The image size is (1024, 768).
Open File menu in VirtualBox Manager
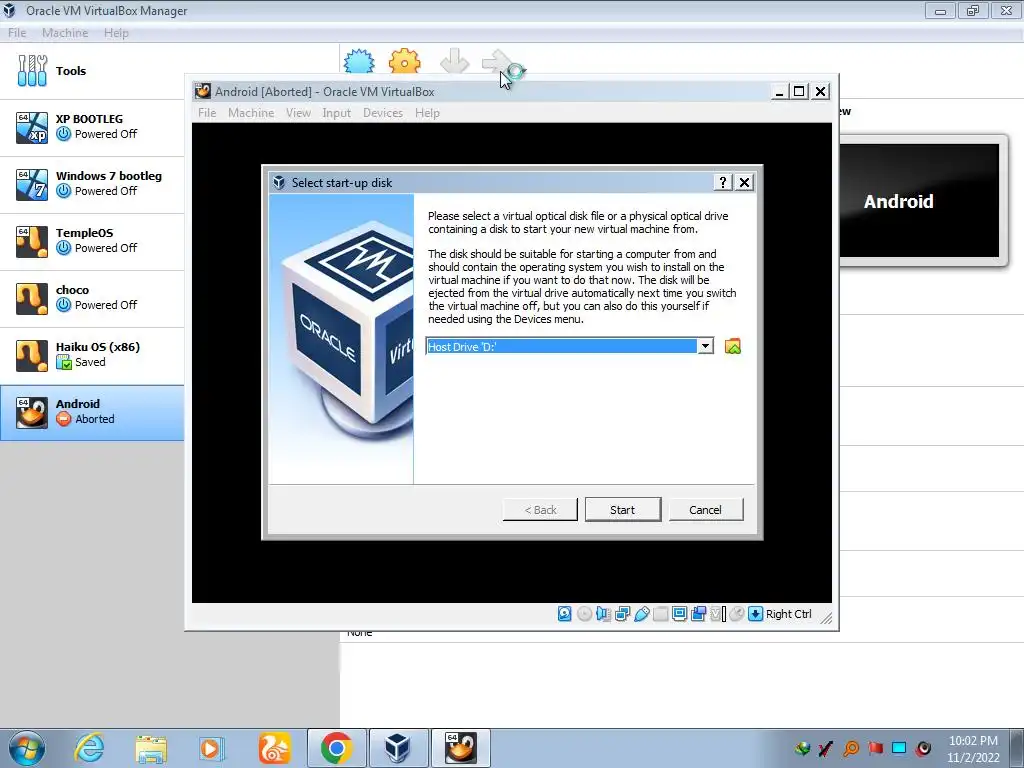(x=17, y=33)
